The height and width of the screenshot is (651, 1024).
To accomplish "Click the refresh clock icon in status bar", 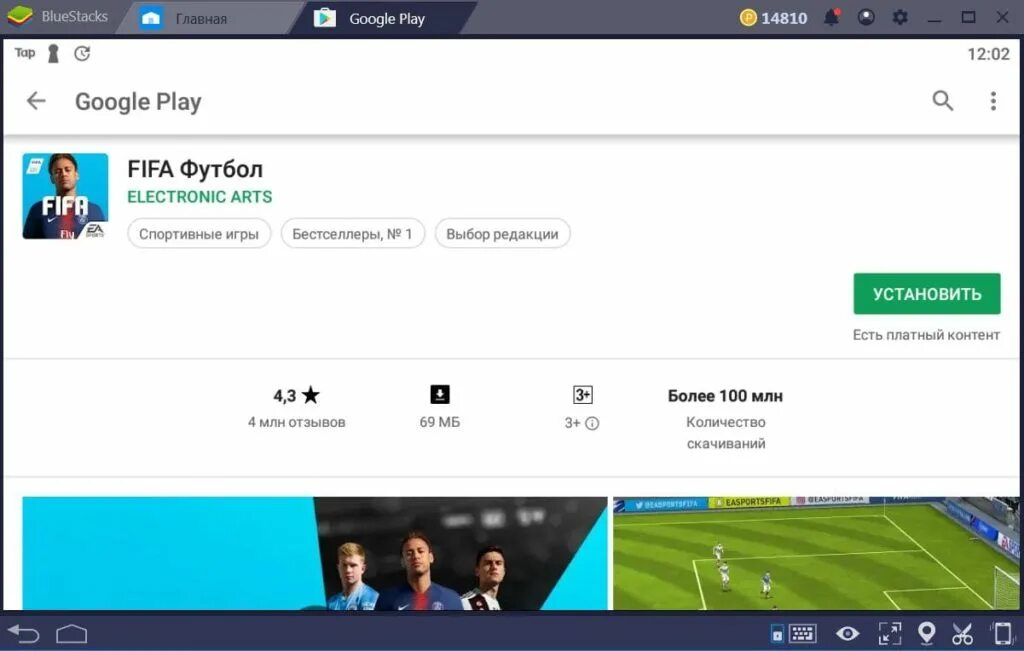I will (x=82, y=54).
